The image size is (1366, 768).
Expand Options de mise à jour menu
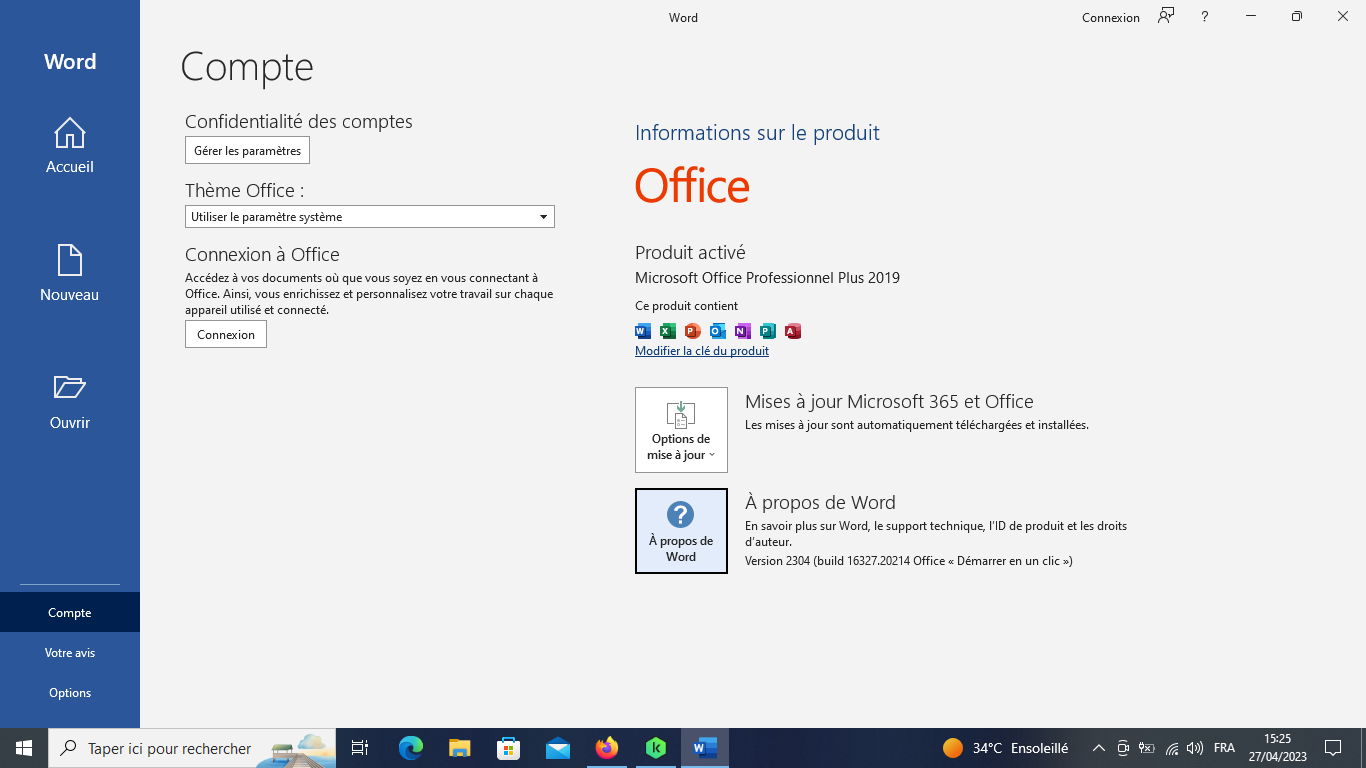681,430
